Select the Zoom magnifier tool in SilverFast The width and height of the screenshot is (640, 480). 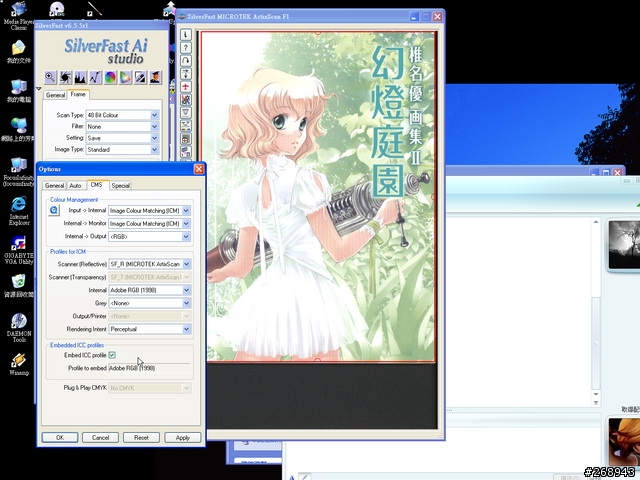50,77
